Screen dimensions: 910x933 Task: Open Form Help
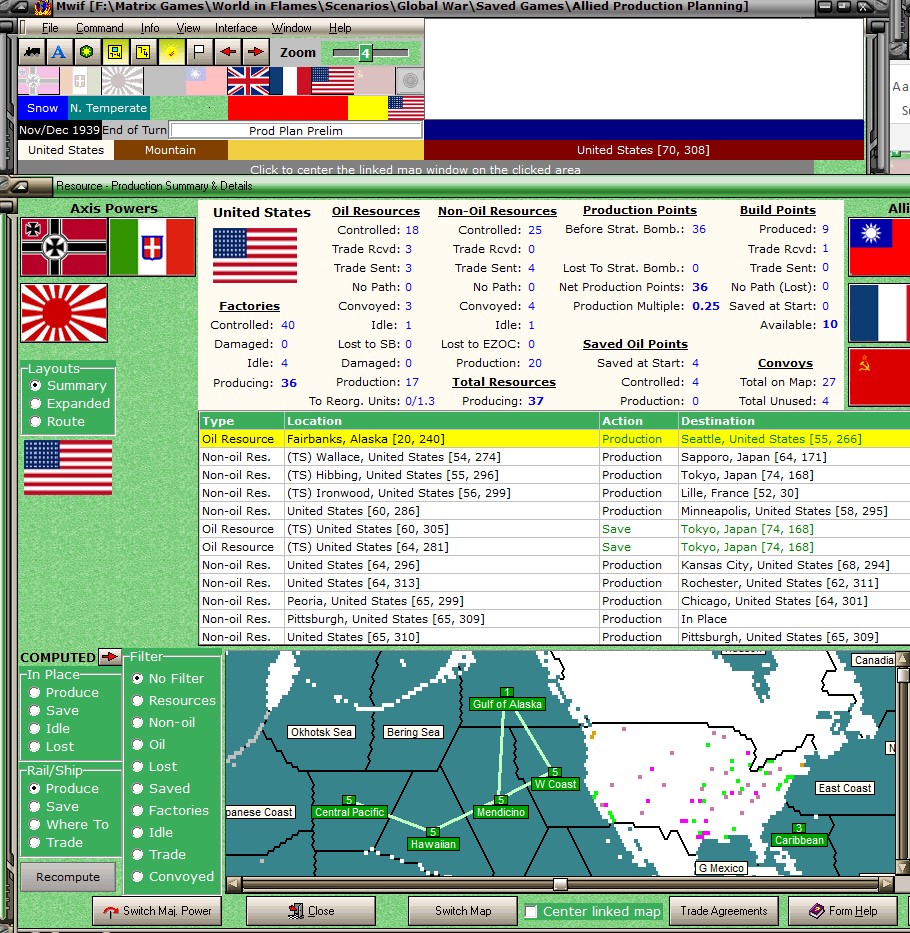(x=842, y=911)
